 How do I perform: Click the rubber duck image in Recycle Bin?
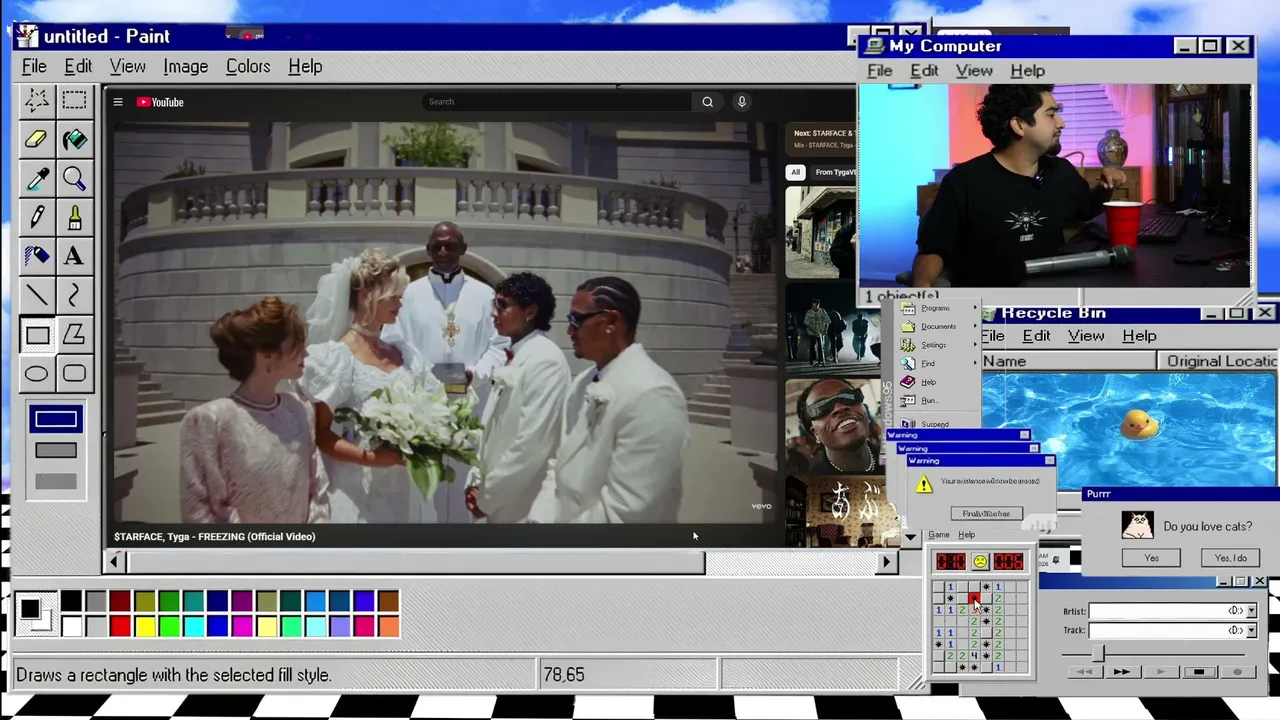1138,424
